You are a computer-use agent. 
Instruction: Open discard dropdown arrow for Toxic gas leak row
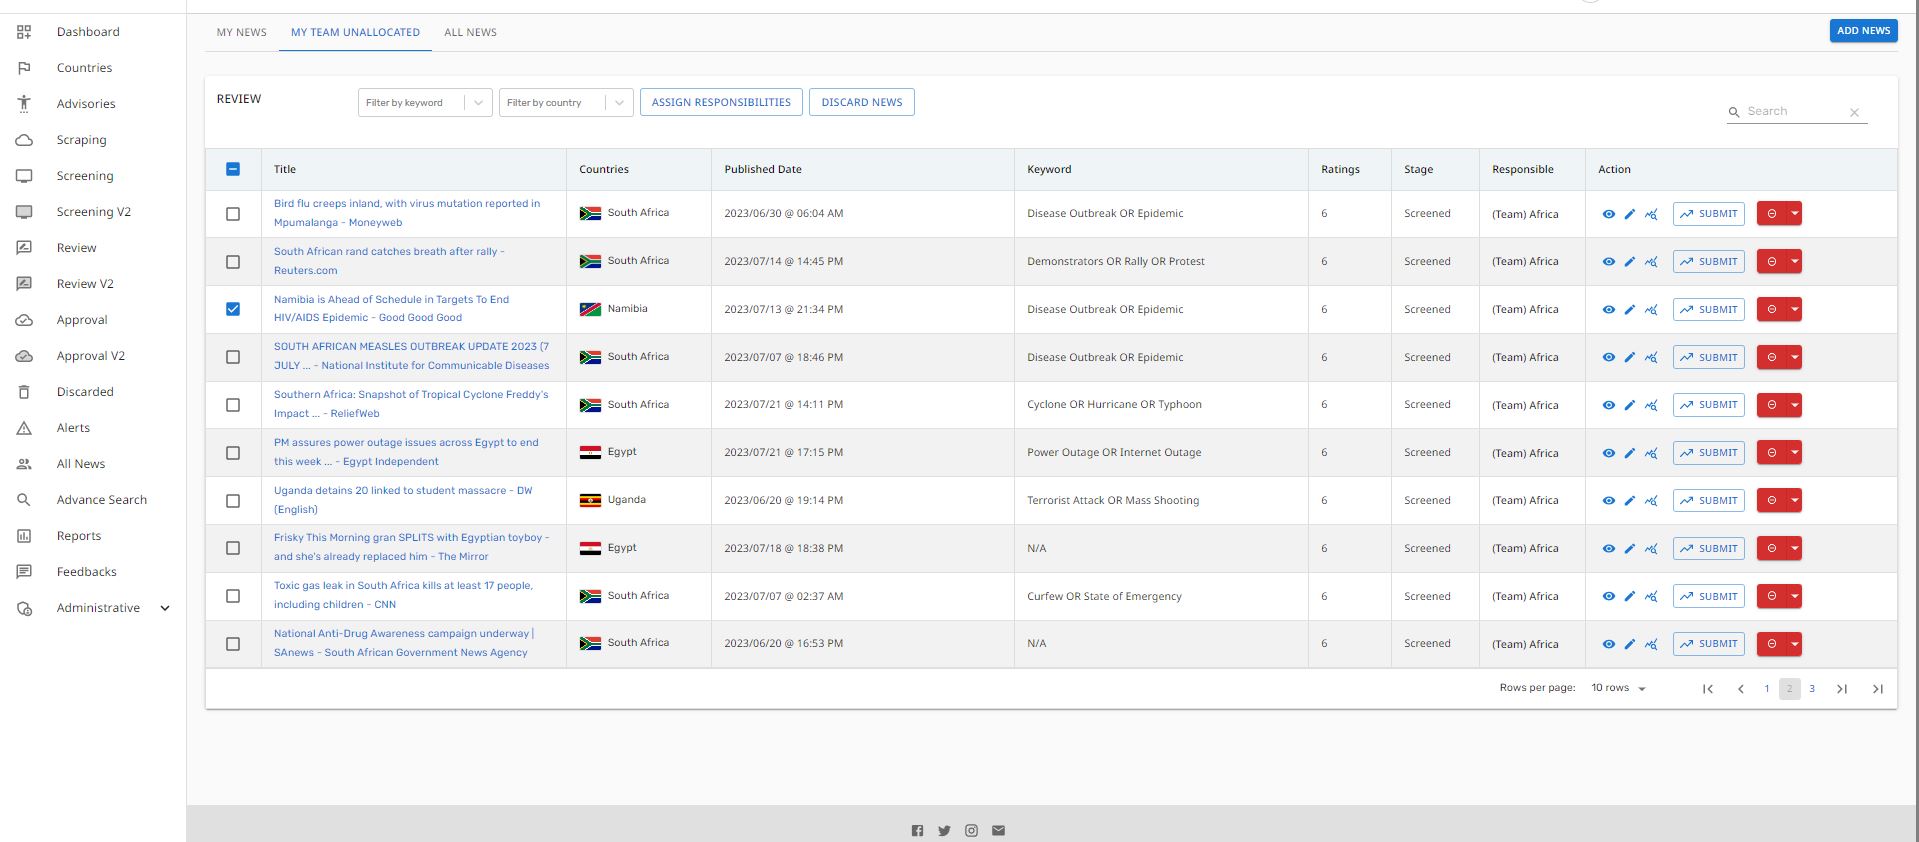tap(1794, 597)
